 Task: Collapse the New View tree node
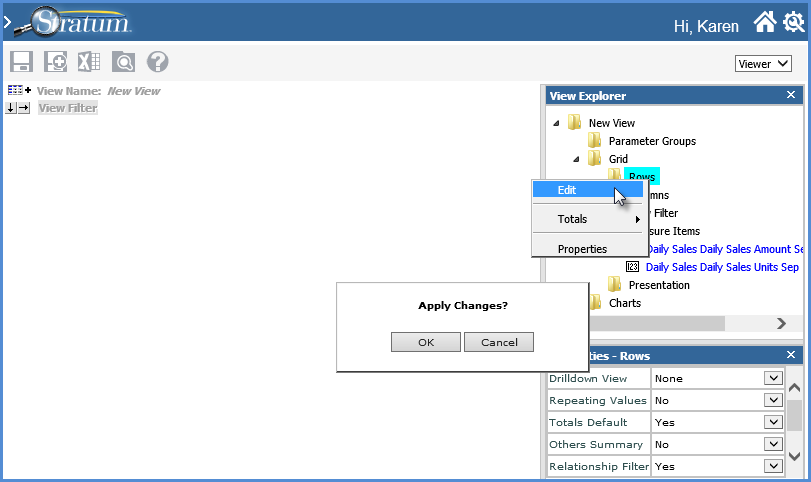[557, 123]
